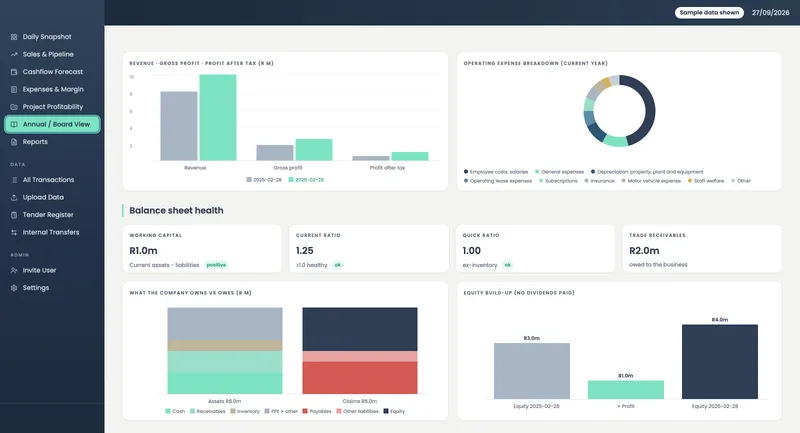Click the Quick Ratio 1.00 card
The width and height of the screenshot is (800, 433).
pos(535,249)
